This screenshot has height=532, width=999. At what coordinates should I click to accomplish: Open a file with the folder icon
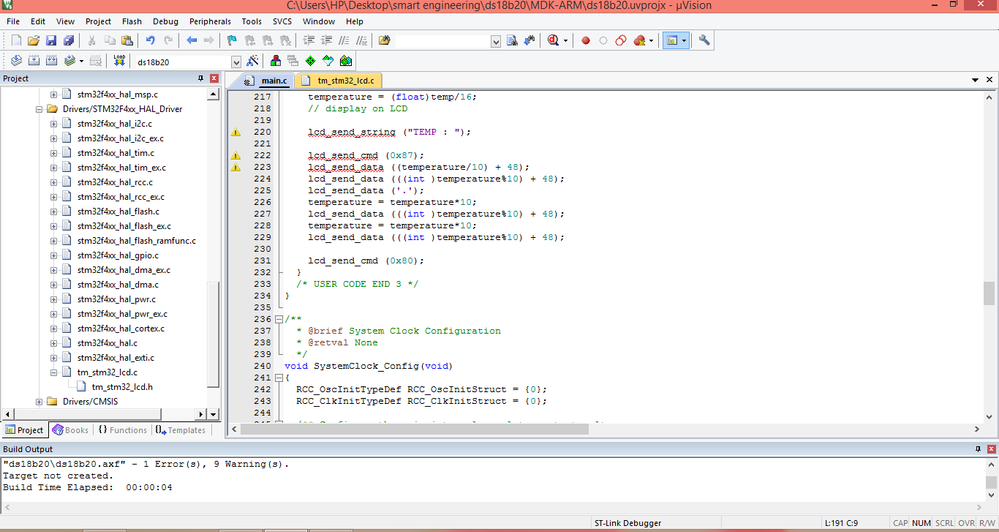(33, 40)
